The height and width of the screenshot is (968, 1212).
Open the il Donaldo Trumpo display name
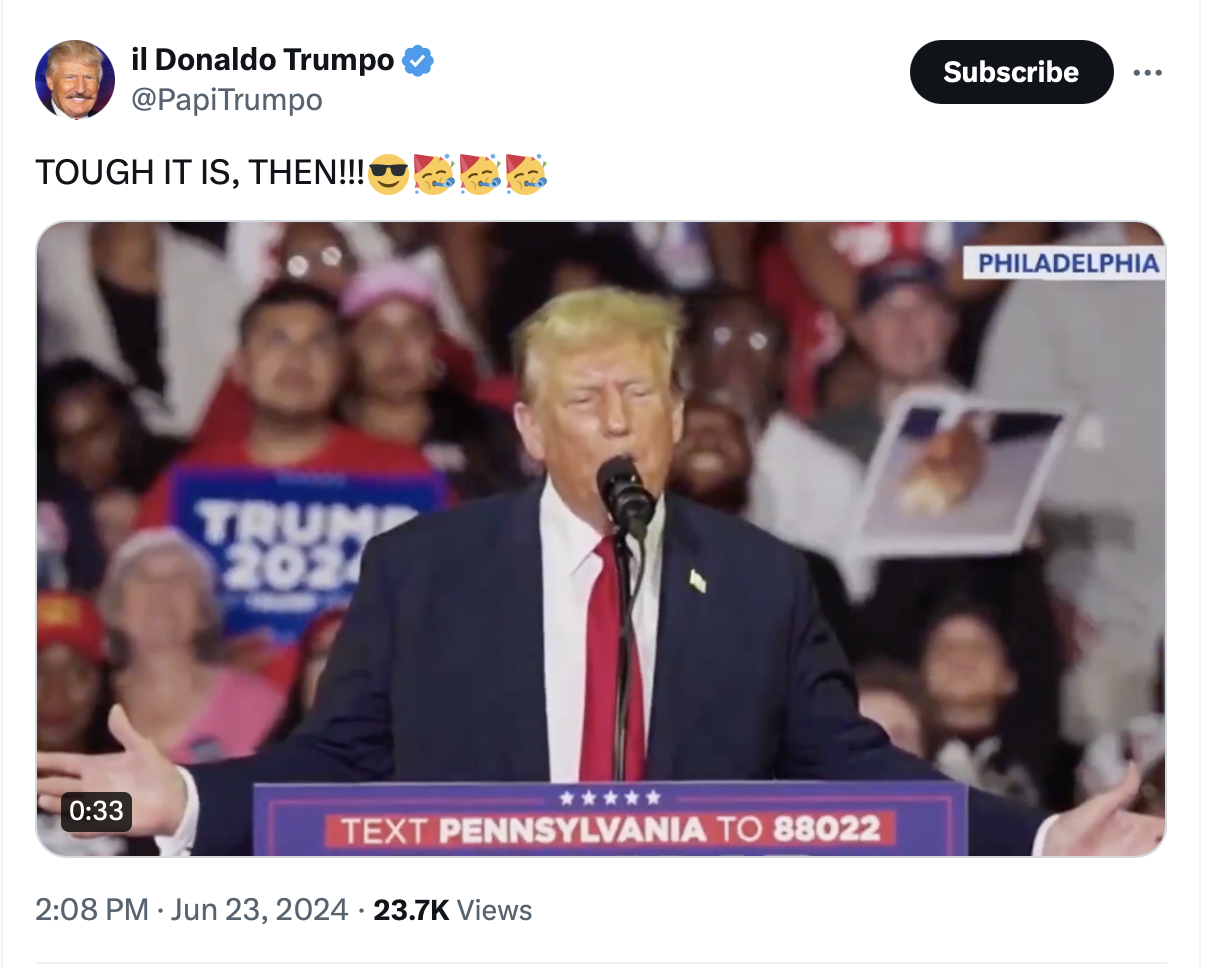(263, 60)
